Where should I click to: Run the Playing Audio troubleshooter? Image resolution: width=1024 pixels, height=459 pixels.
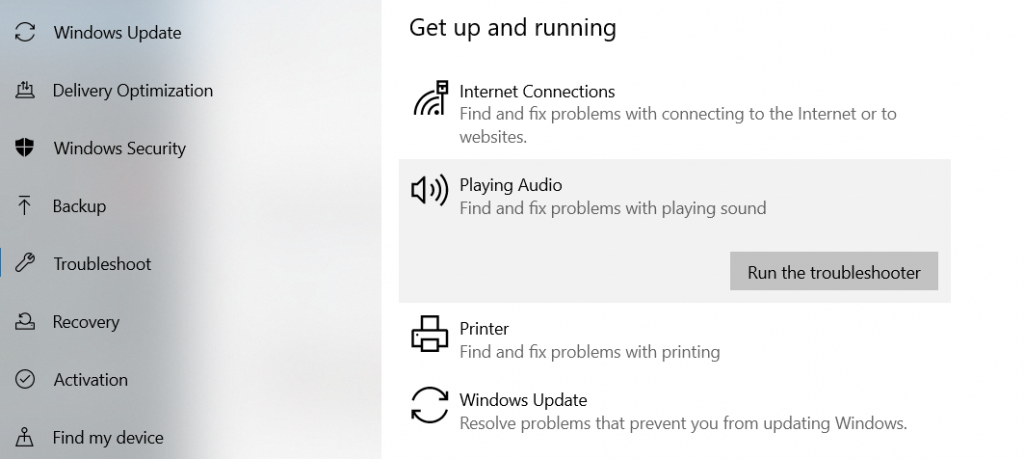(x=833, y=272)
